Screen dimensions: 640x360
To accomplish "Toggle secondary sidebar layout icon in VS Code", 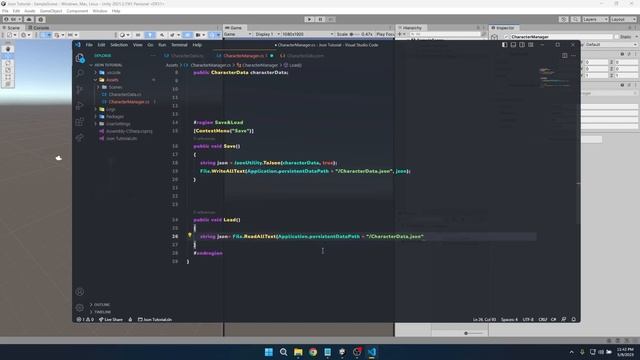I will (522, 44).
